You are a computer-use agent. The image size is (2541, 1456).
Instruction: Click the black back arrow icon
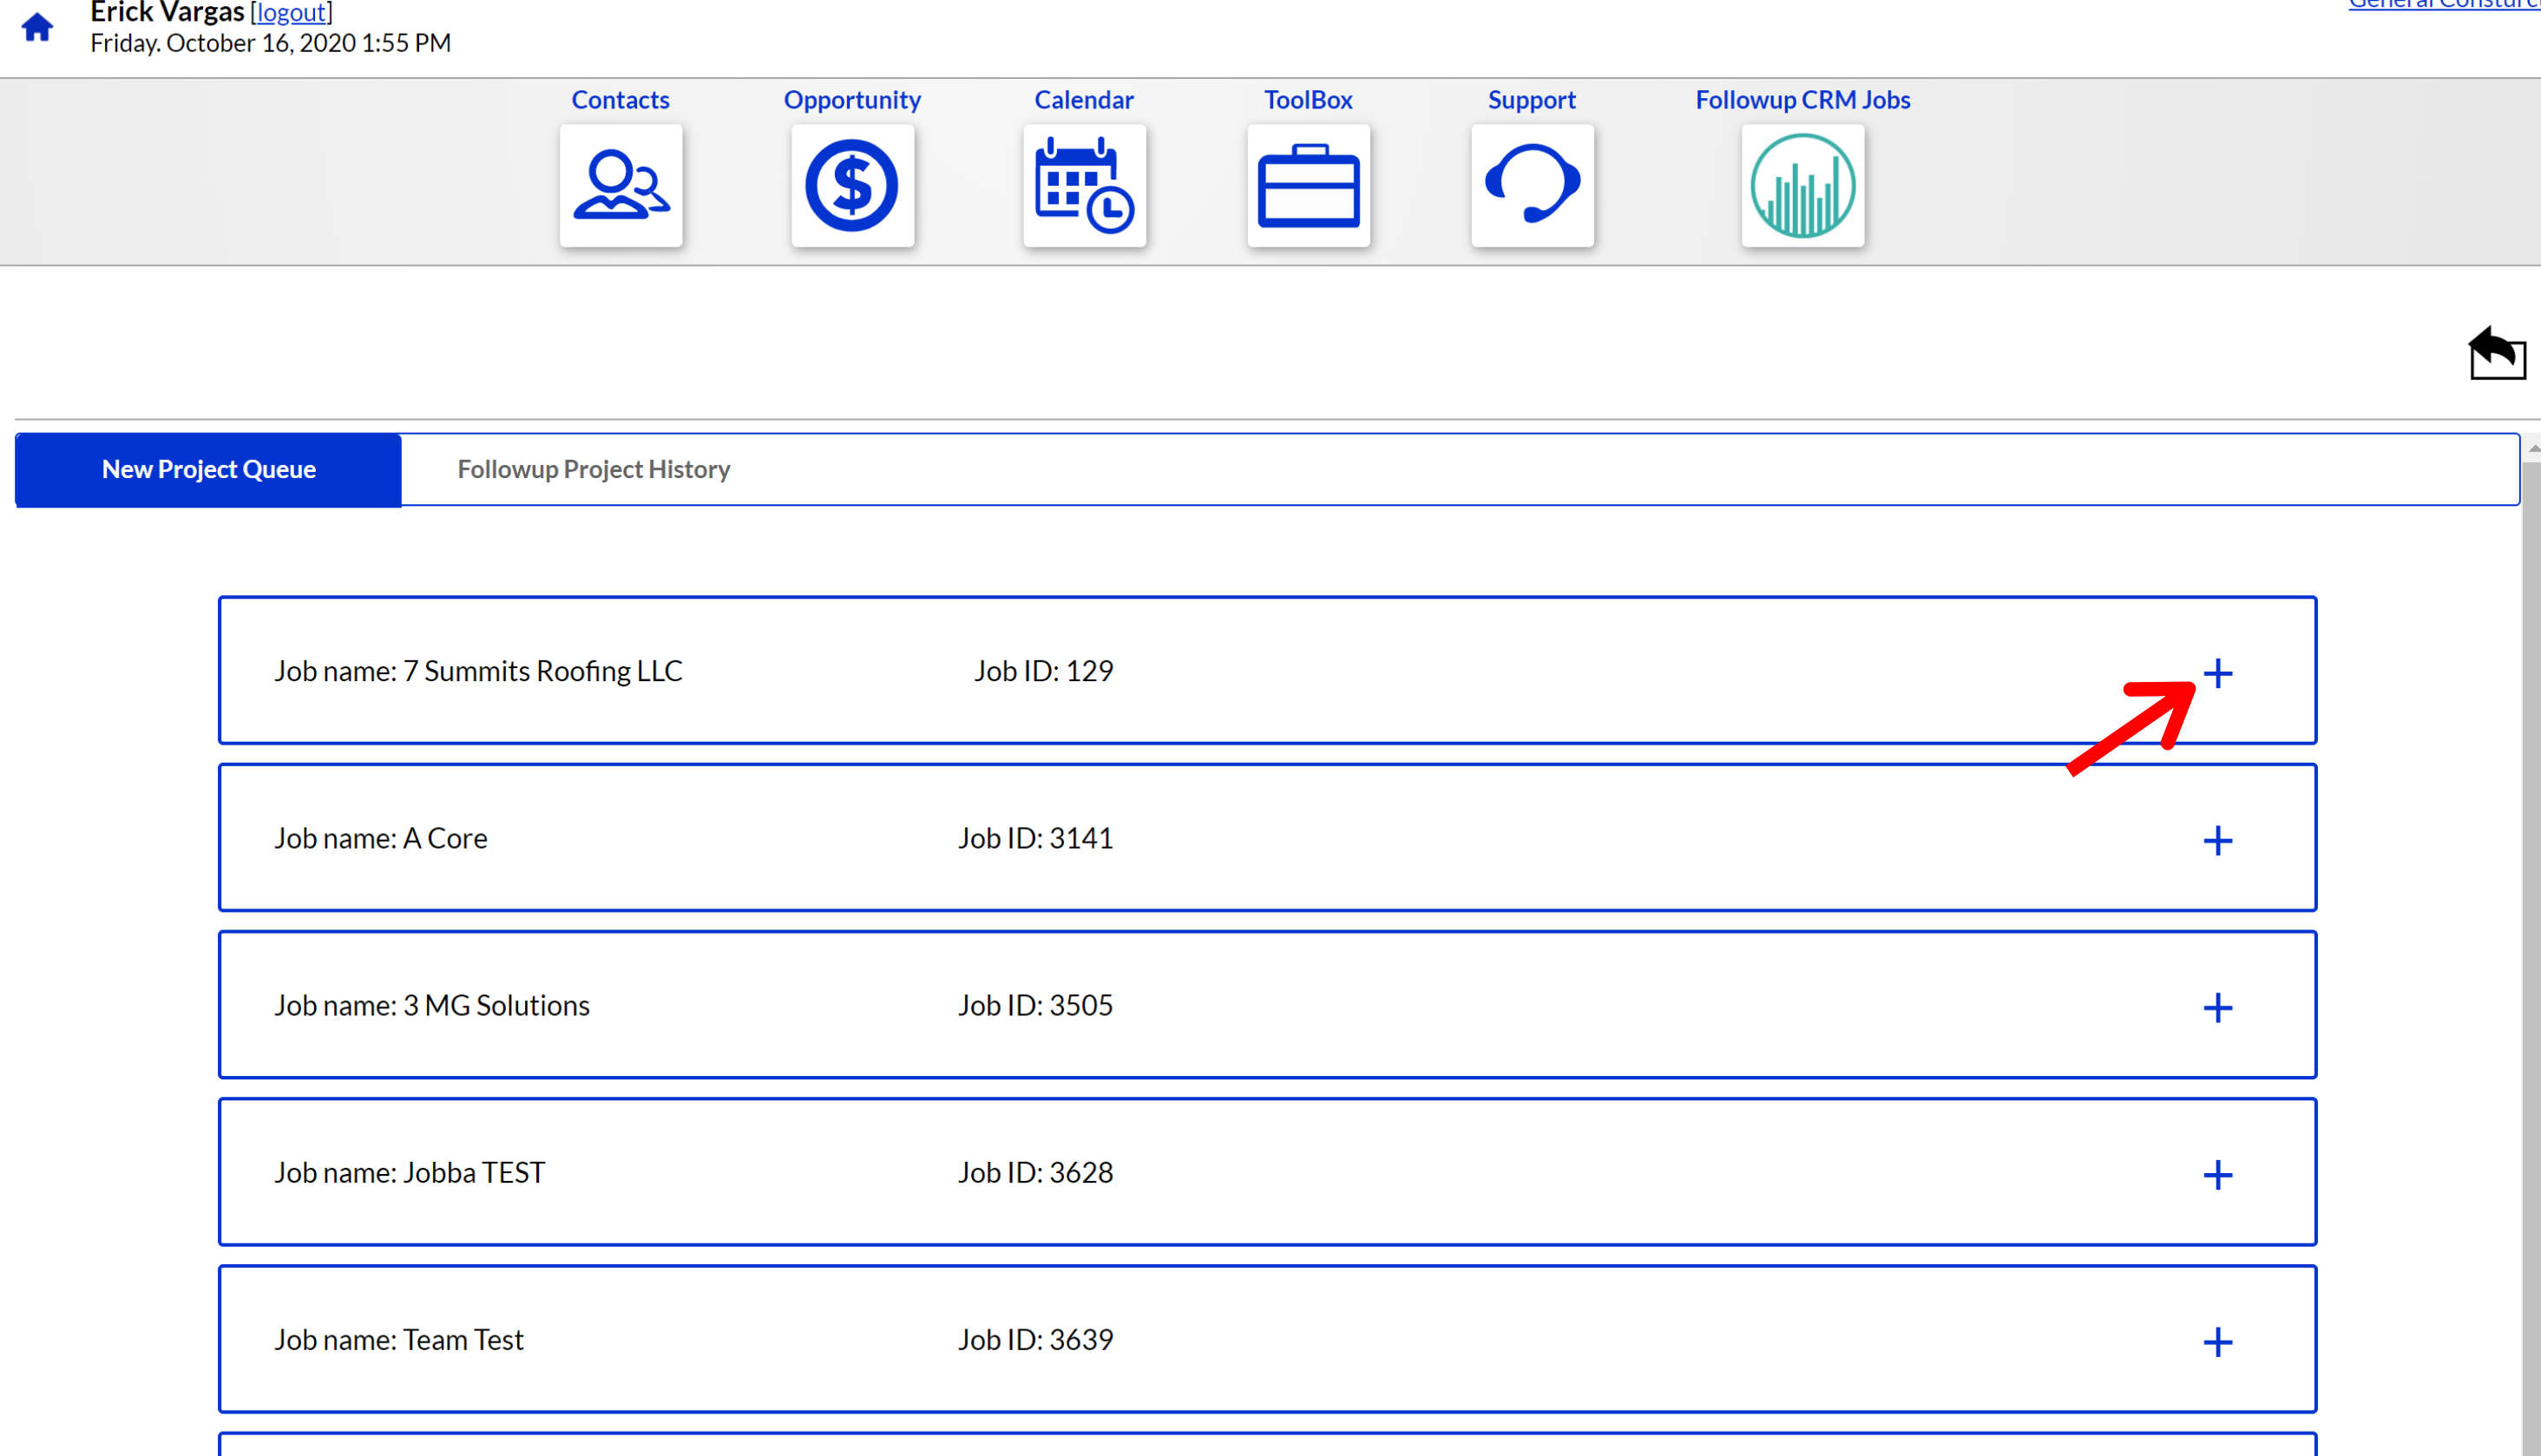pyautogui.click(x=2496, y=353)
